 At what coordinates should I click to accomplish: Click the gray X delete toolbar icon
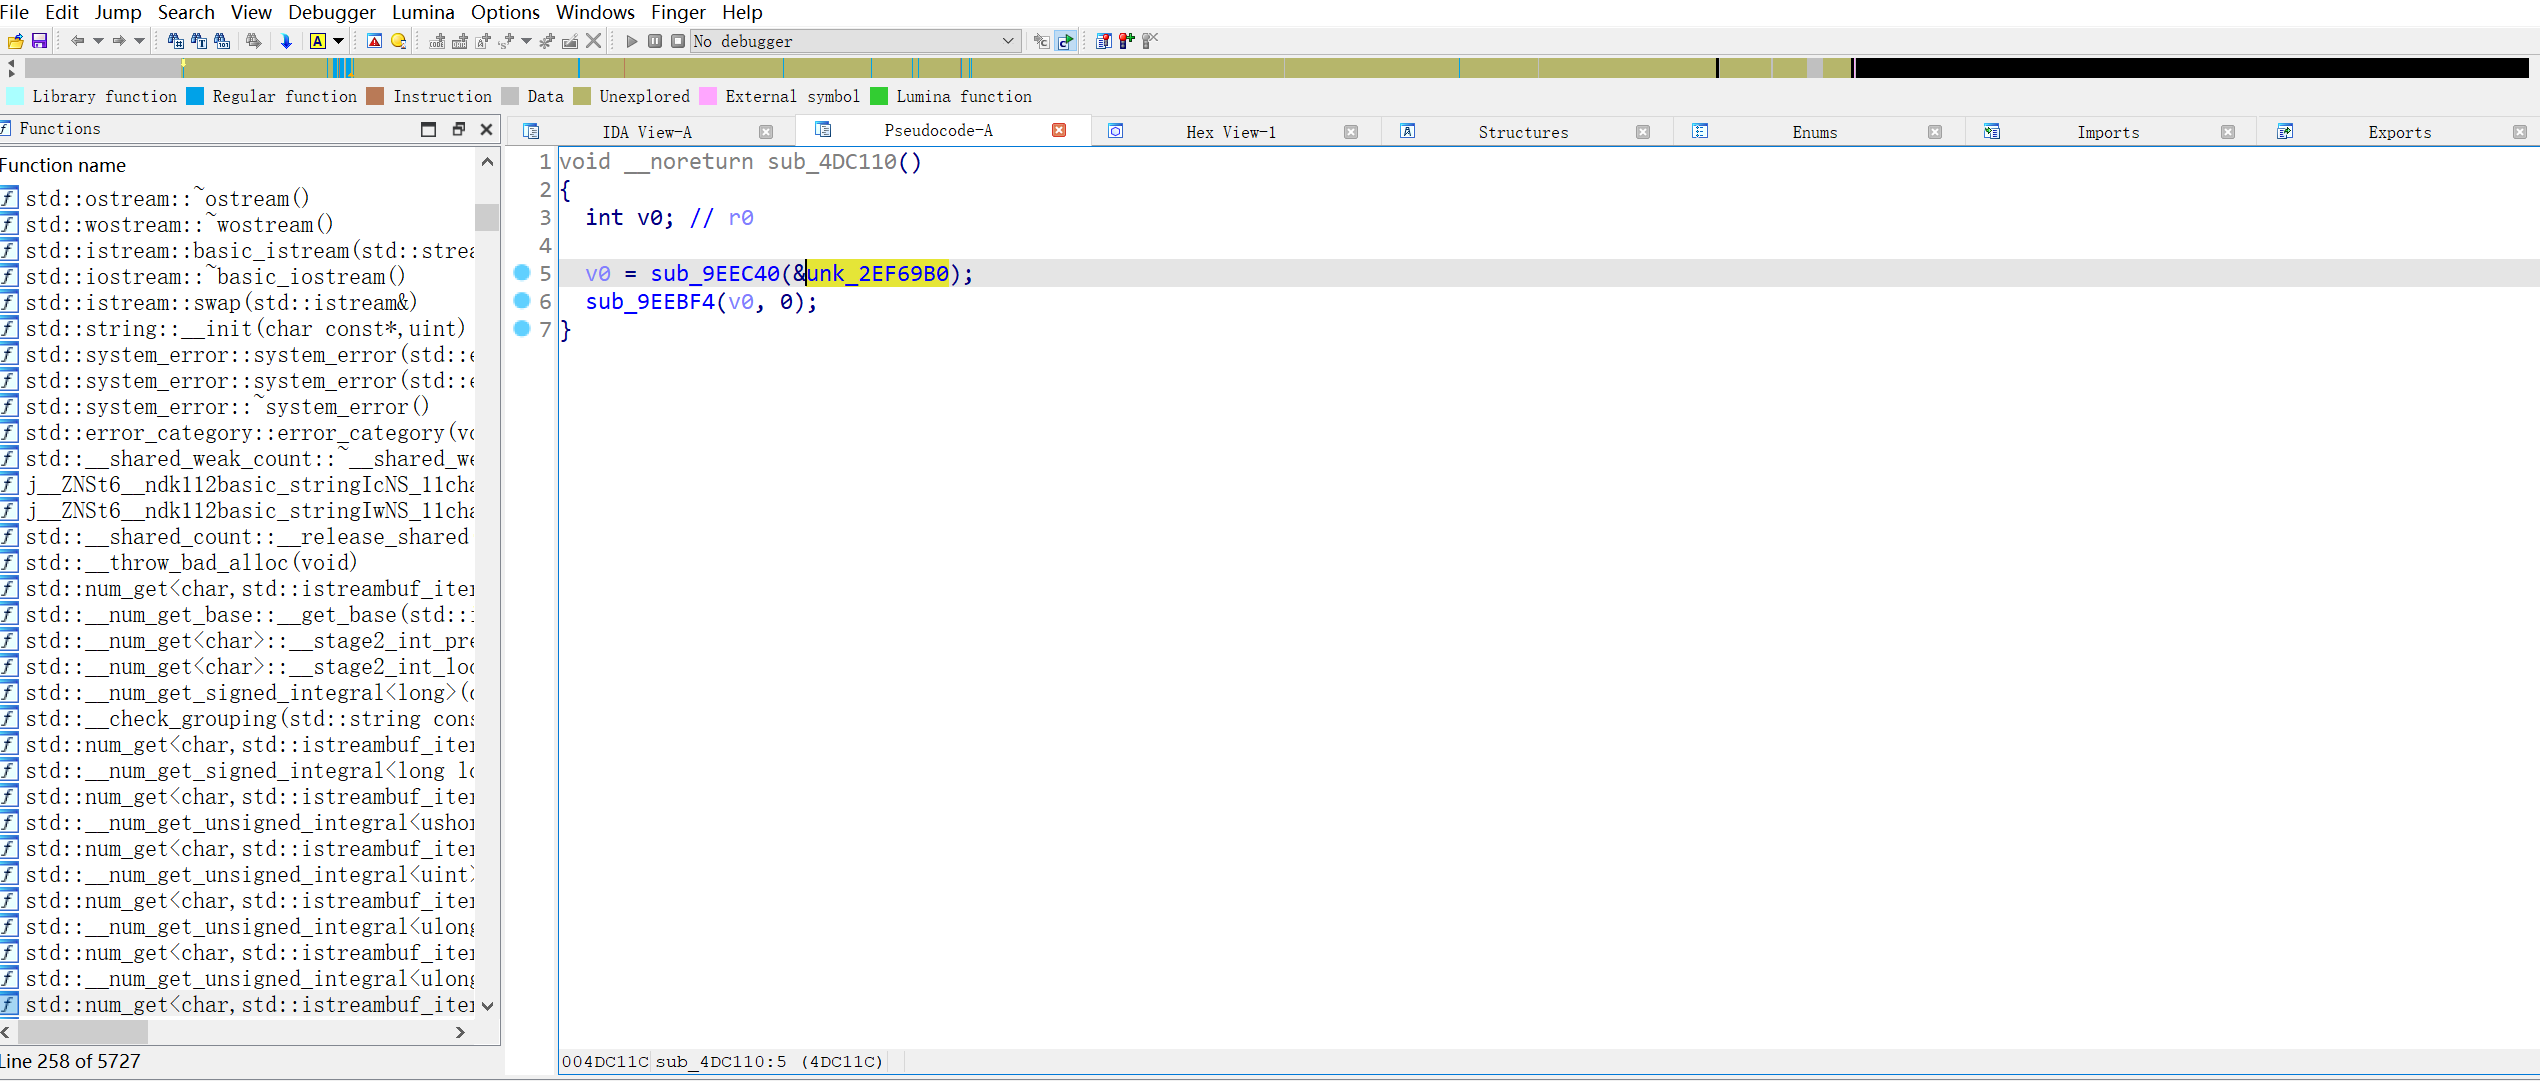point(594,41)
